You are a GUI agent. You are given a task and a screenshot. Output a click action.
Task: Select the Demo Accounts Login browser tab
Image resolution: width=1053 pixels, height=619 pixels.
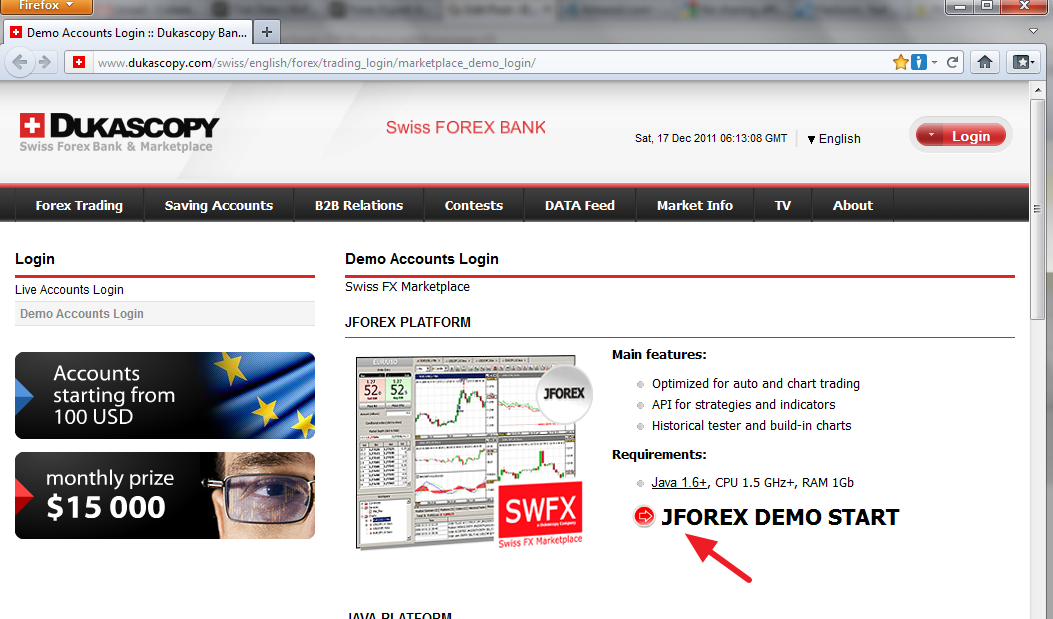point(129,32)
